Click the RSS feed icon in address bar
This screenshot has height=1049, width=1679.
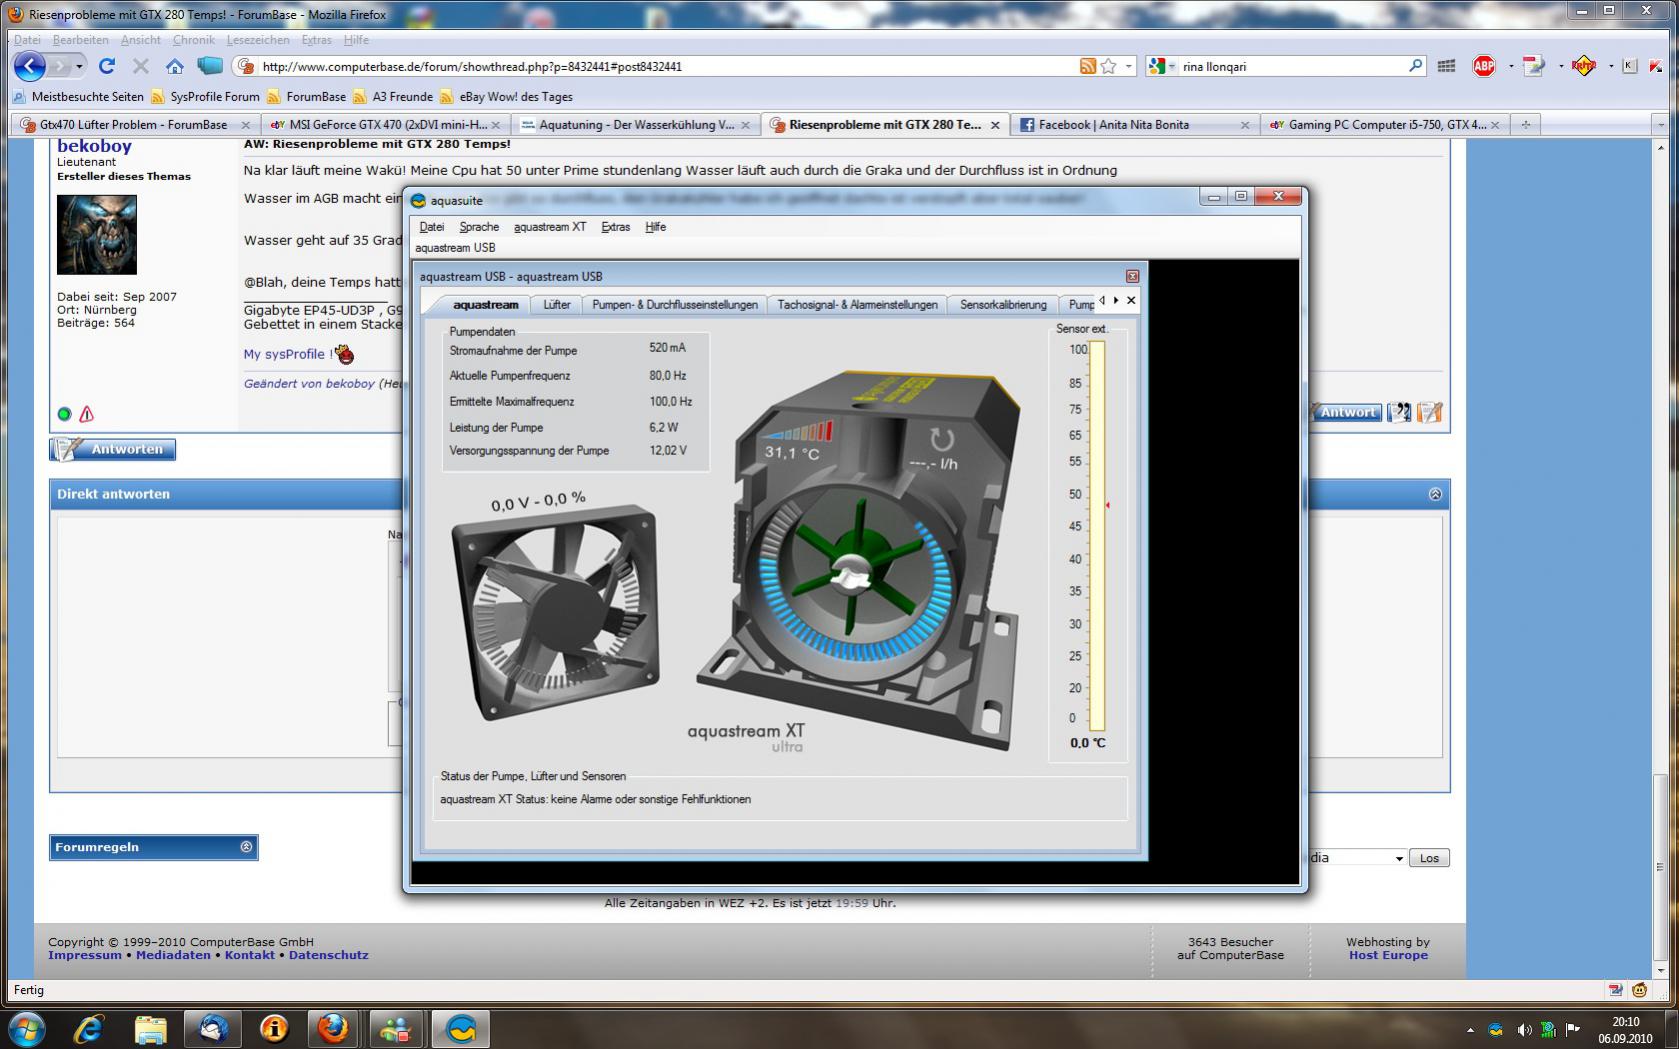pos(1088,66)
